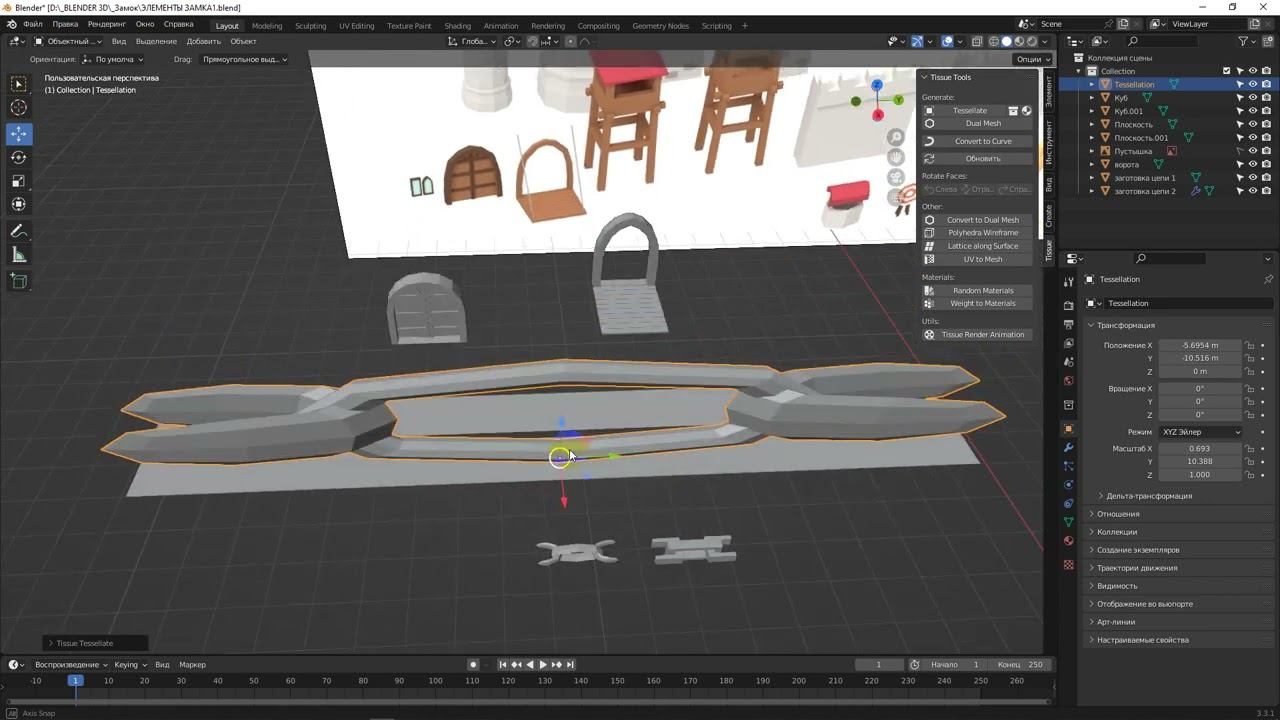Click the Положение X value field
Image resolution: width=1280 pixels, height=720 pixels.
1199,345
